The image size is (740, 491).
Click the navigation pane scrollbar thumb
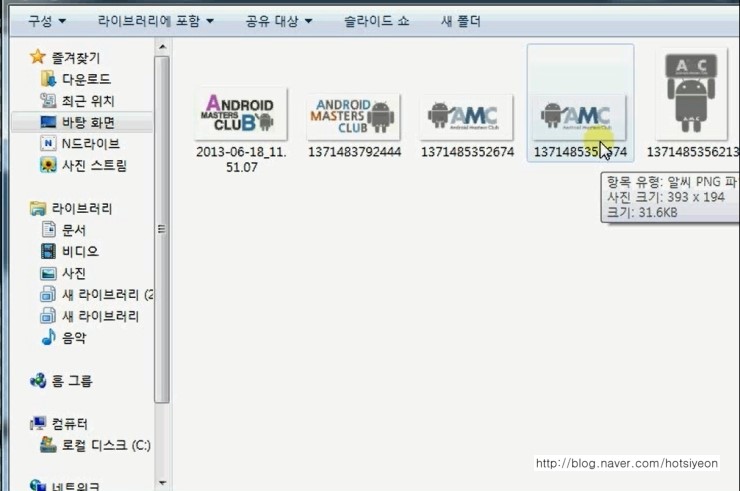tap(162, 229)
